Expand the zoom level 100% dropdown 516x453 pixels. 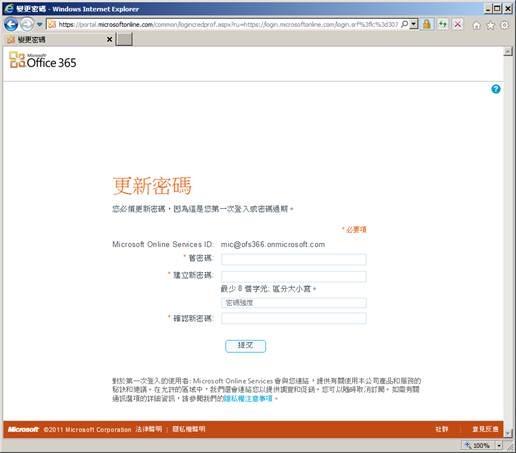(499, 445)
